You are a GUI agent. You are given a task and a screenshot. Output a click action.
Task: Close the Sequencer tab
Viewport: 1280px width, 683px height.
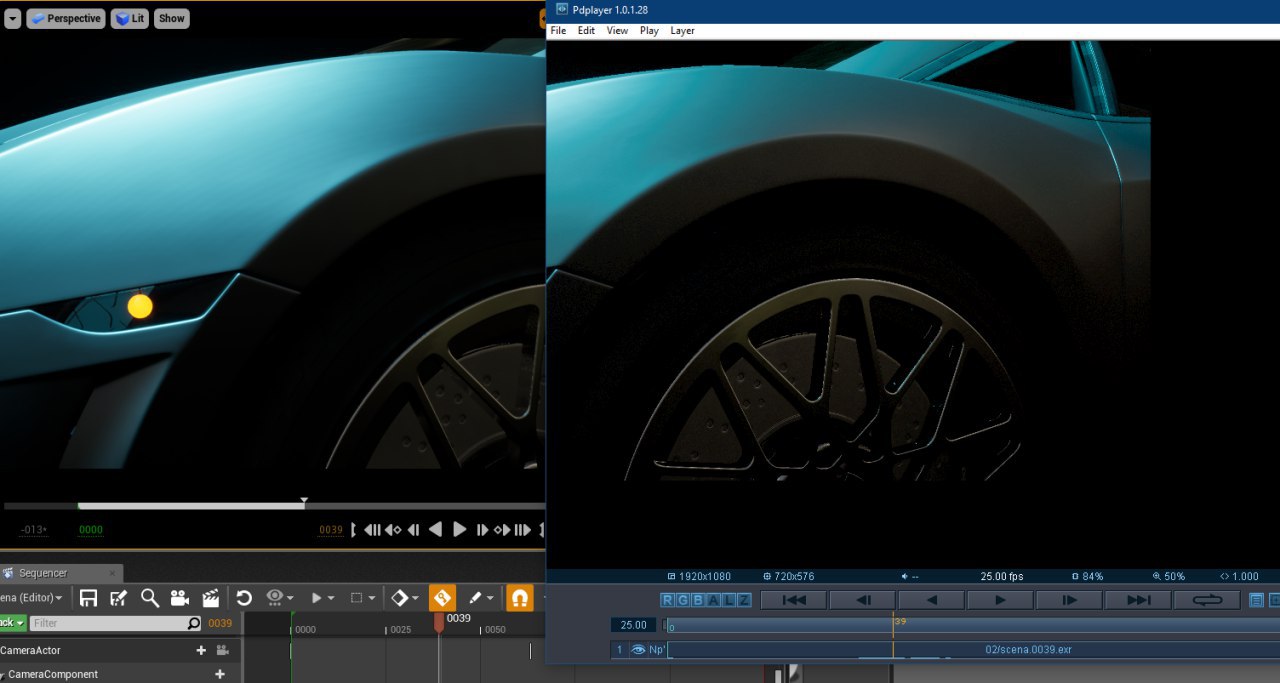click(112, 573)
